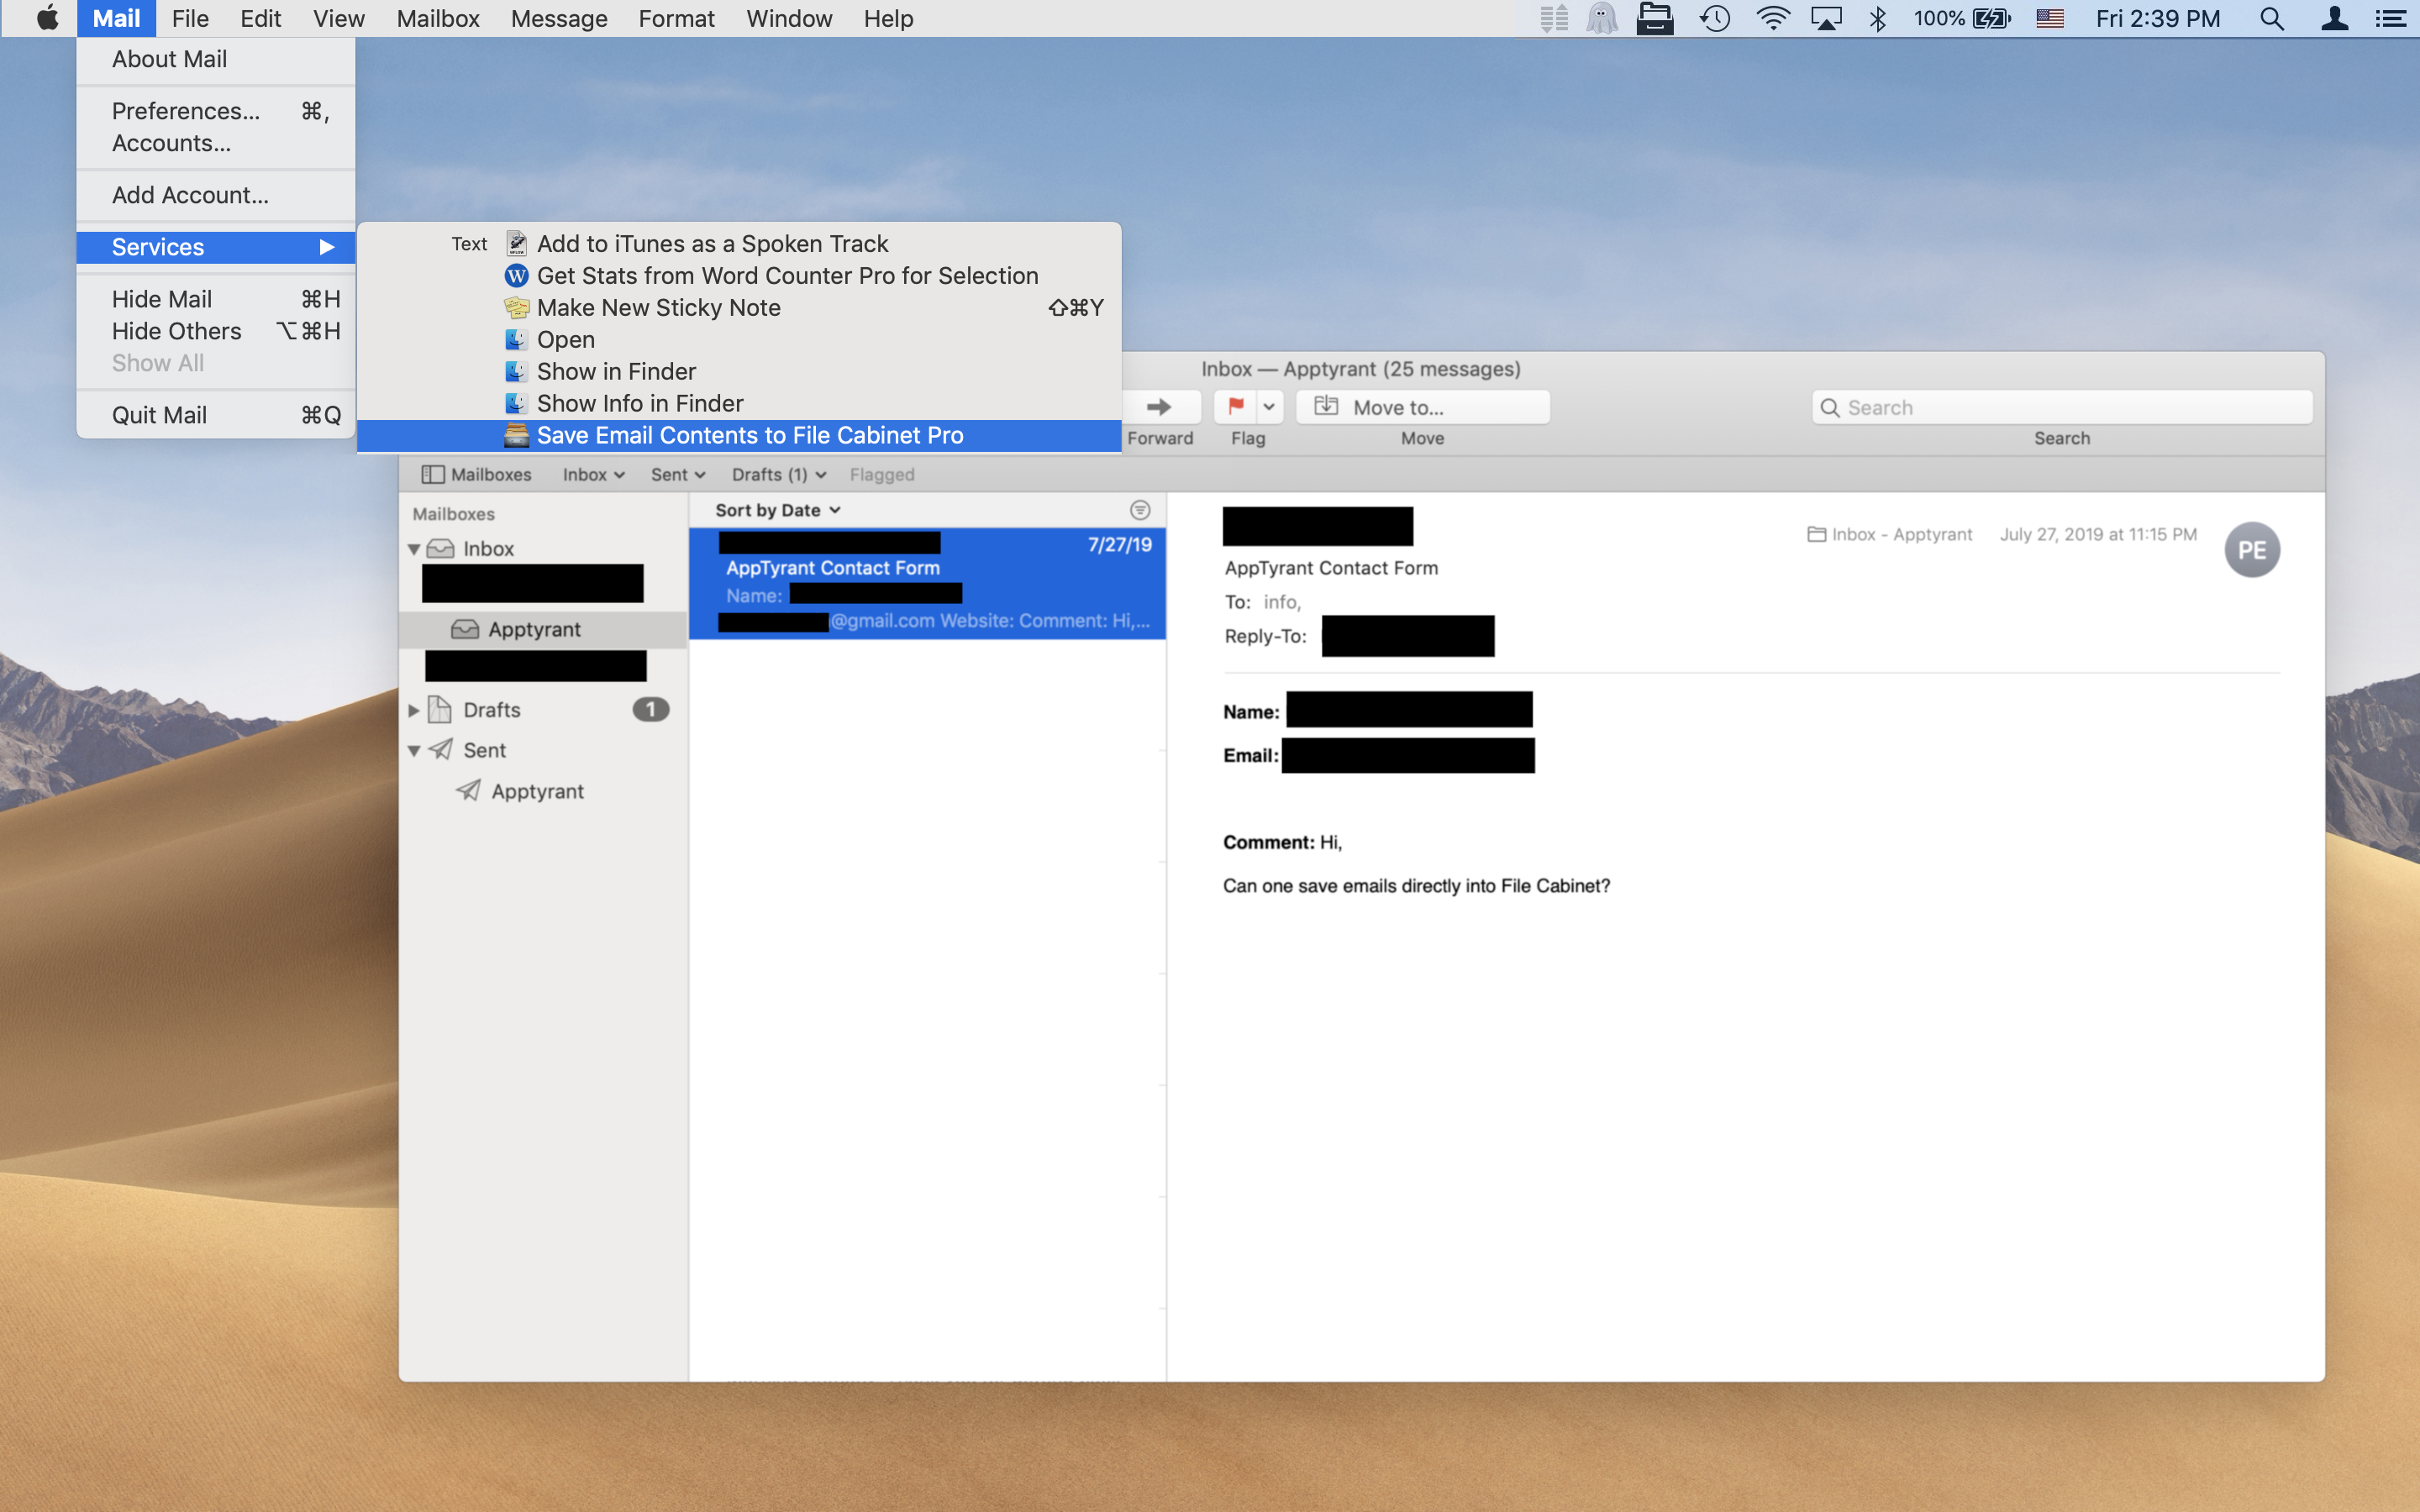Open Accounts… from Mail menu
This screenshot has width=2420, height=1512.
[216, 143]
